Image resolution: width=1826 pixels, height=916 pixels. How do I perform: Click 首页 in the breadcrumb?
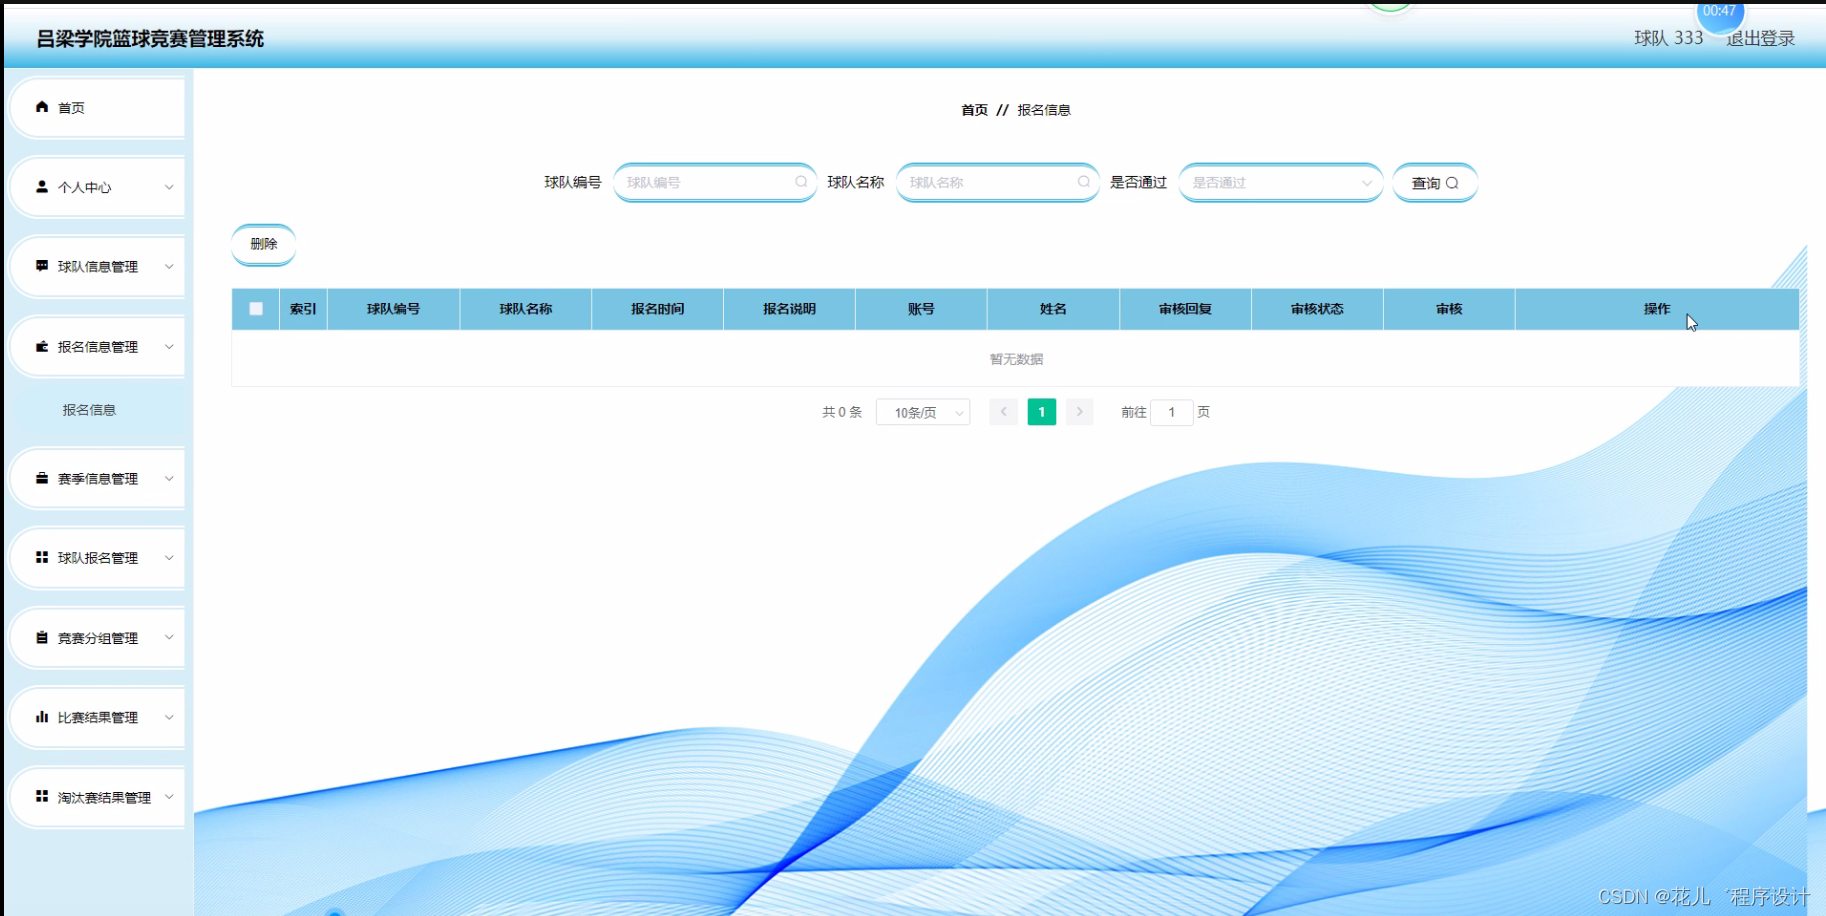(x=973, y=109)
